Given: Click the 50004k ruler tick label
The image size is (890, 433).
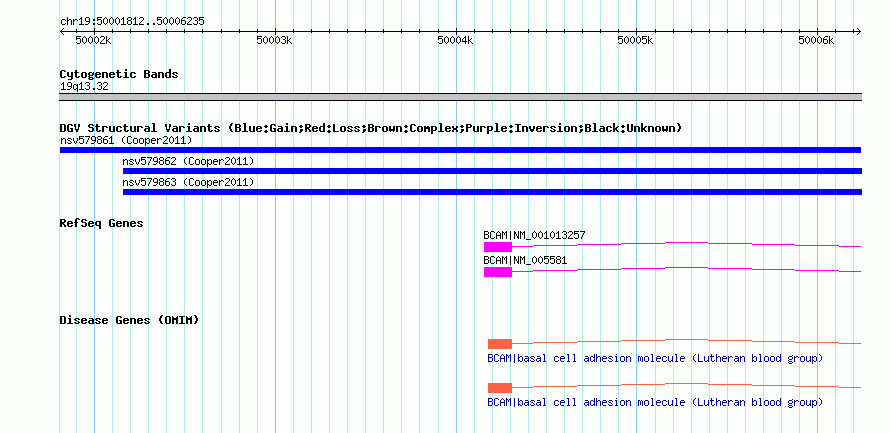Looking at the screenshot, I should (455, 40).
